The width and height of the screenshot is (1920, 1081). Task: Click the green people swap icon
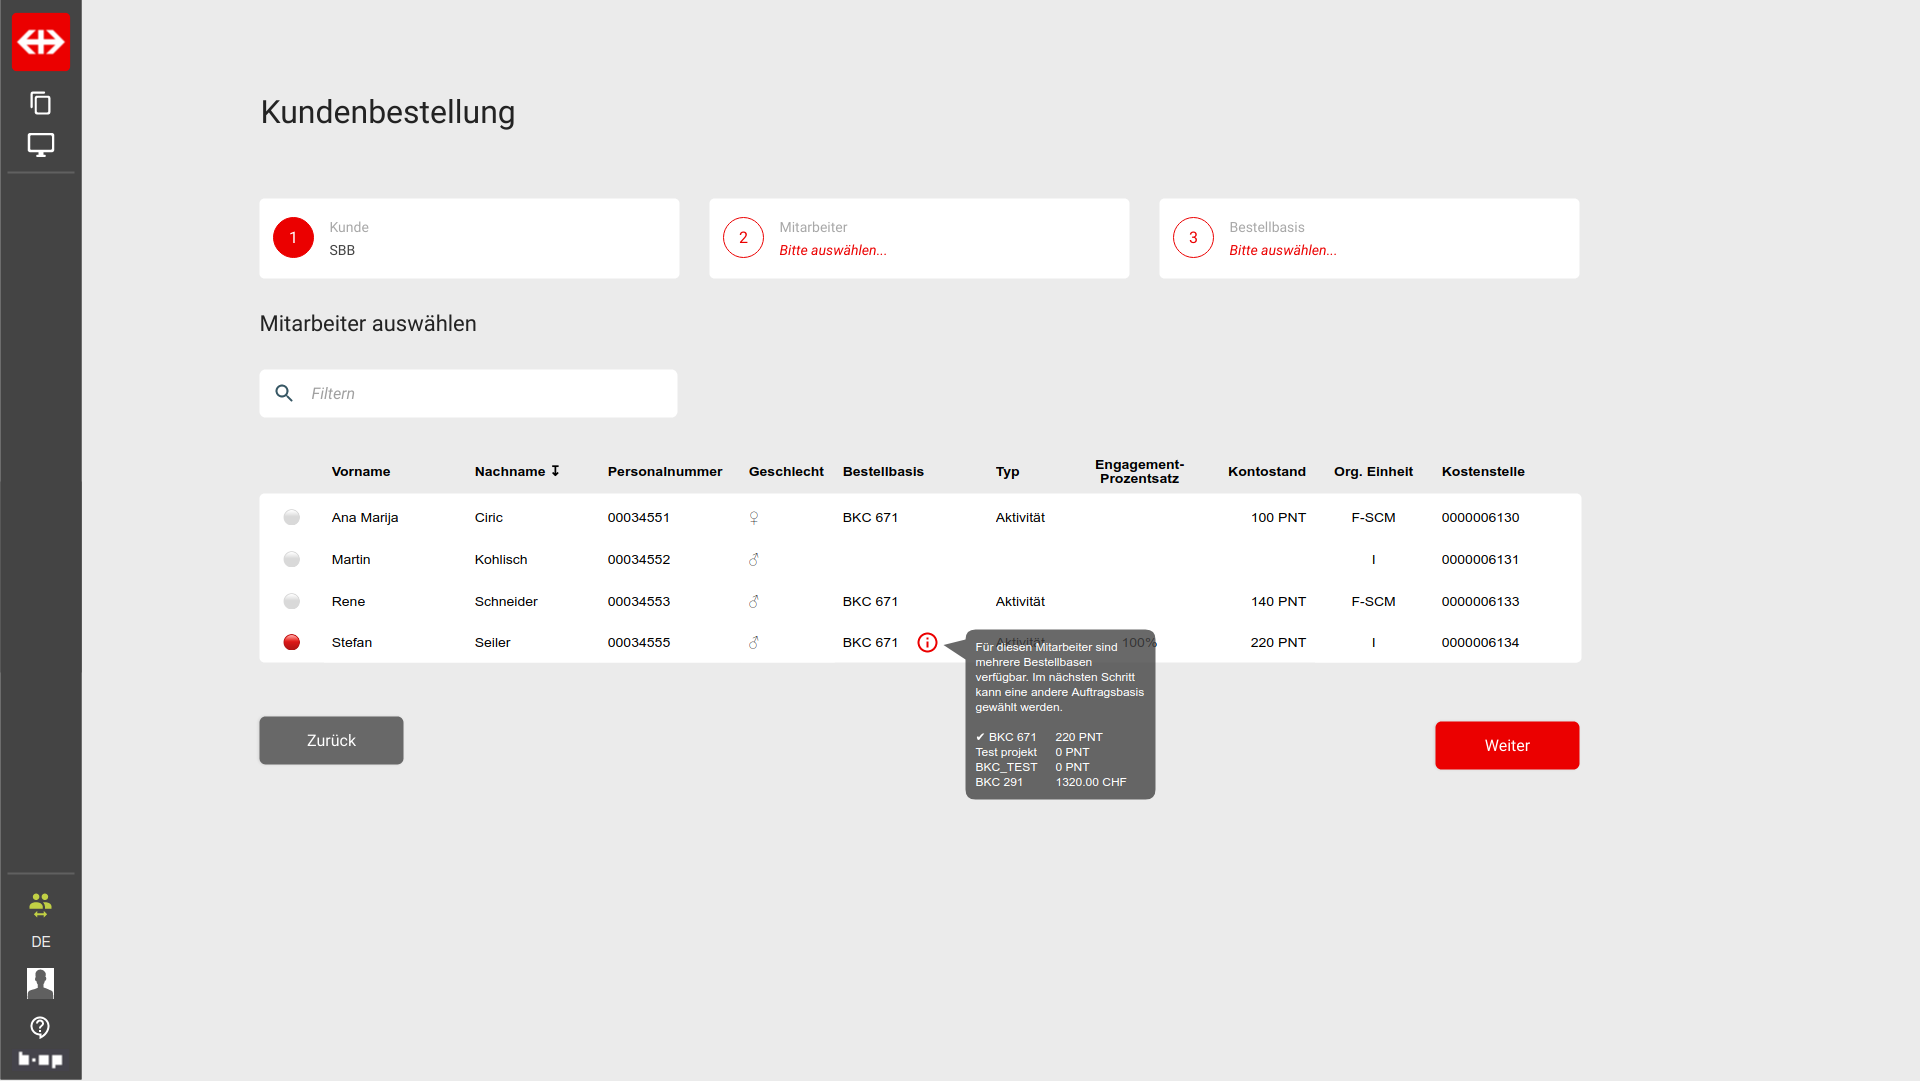pos(41,905)
